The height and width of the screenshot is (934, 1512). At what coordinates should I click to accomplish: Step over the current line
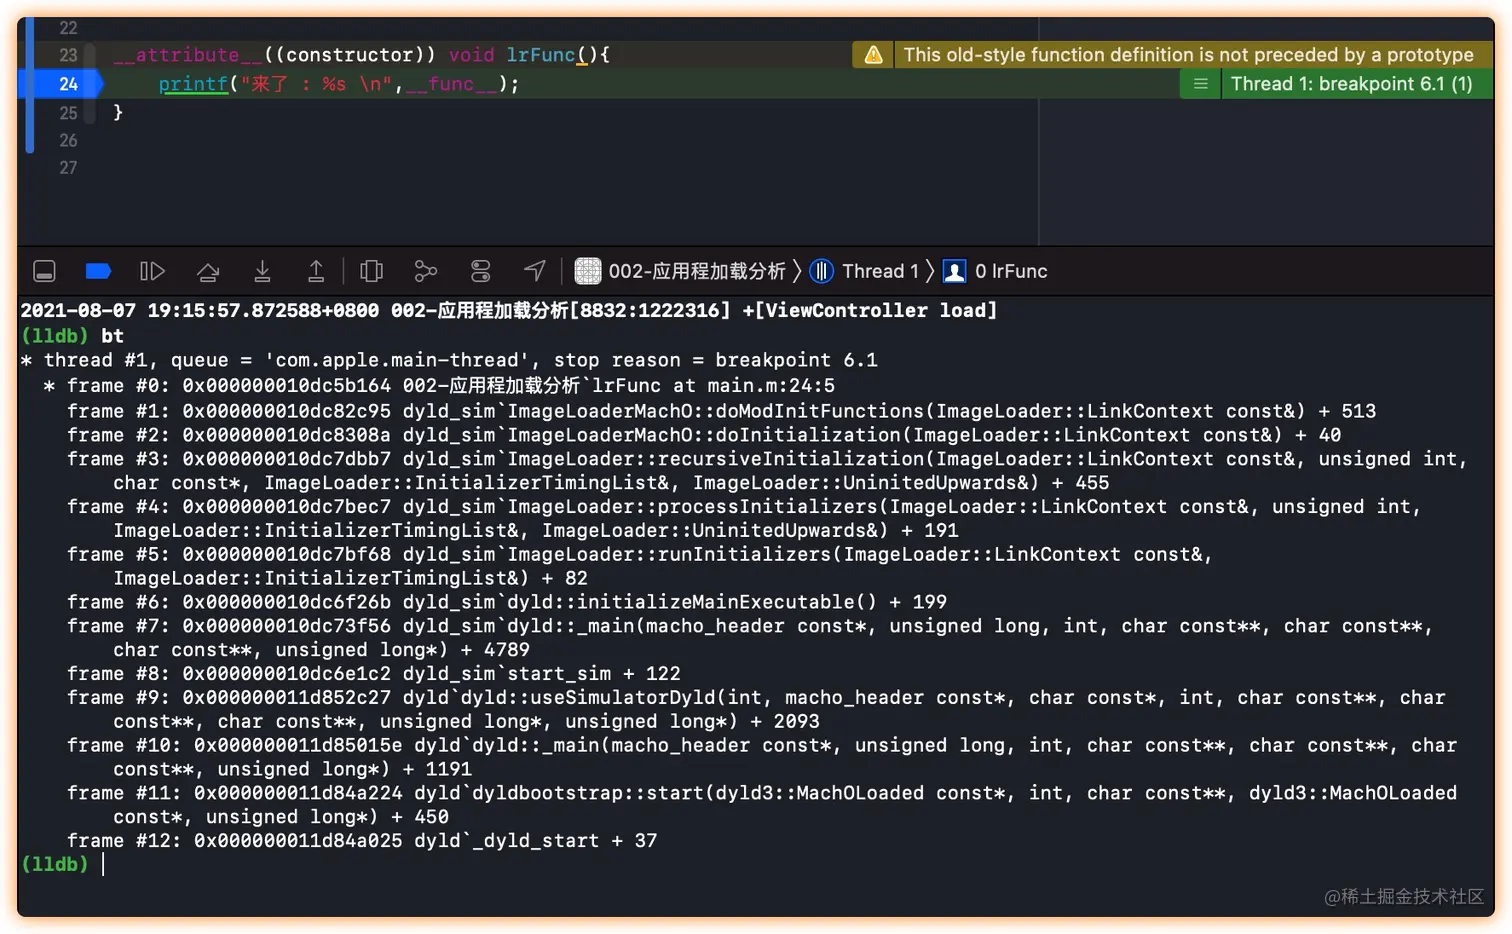tap(208, 271)
